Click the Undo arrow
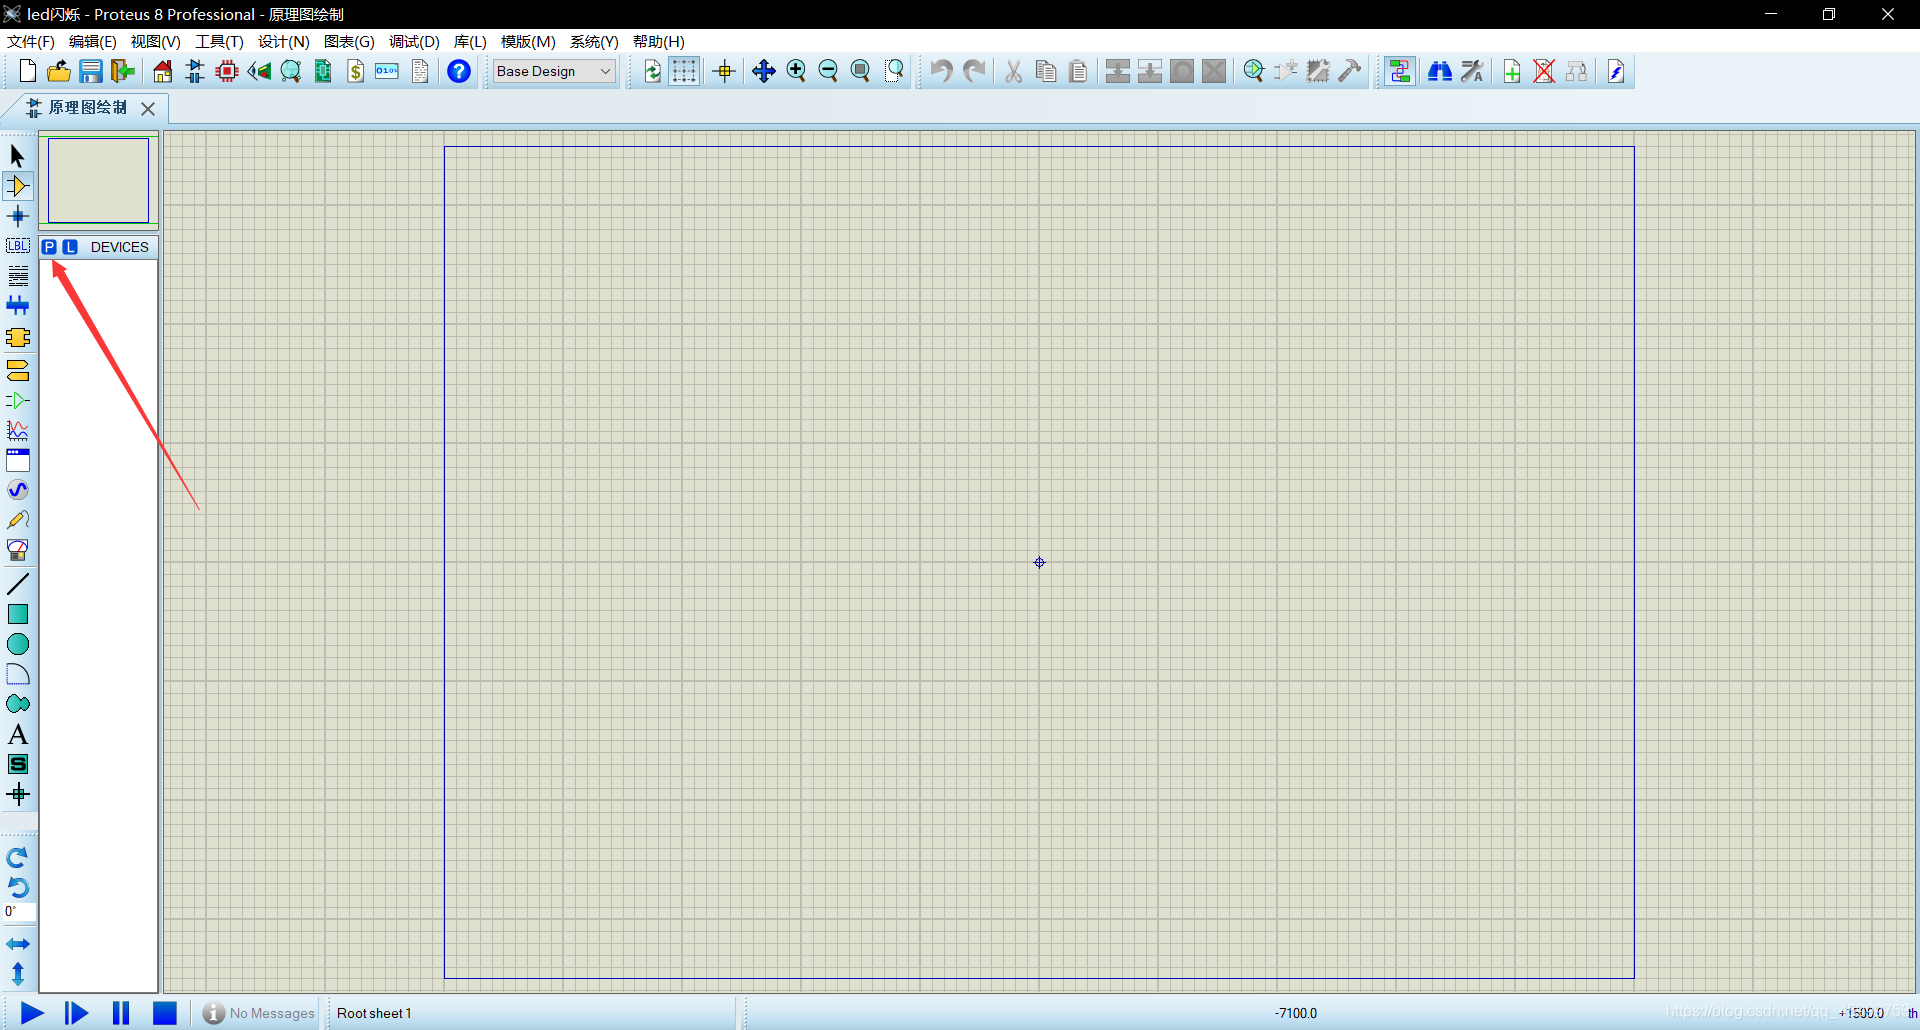 tap(941, 71)
